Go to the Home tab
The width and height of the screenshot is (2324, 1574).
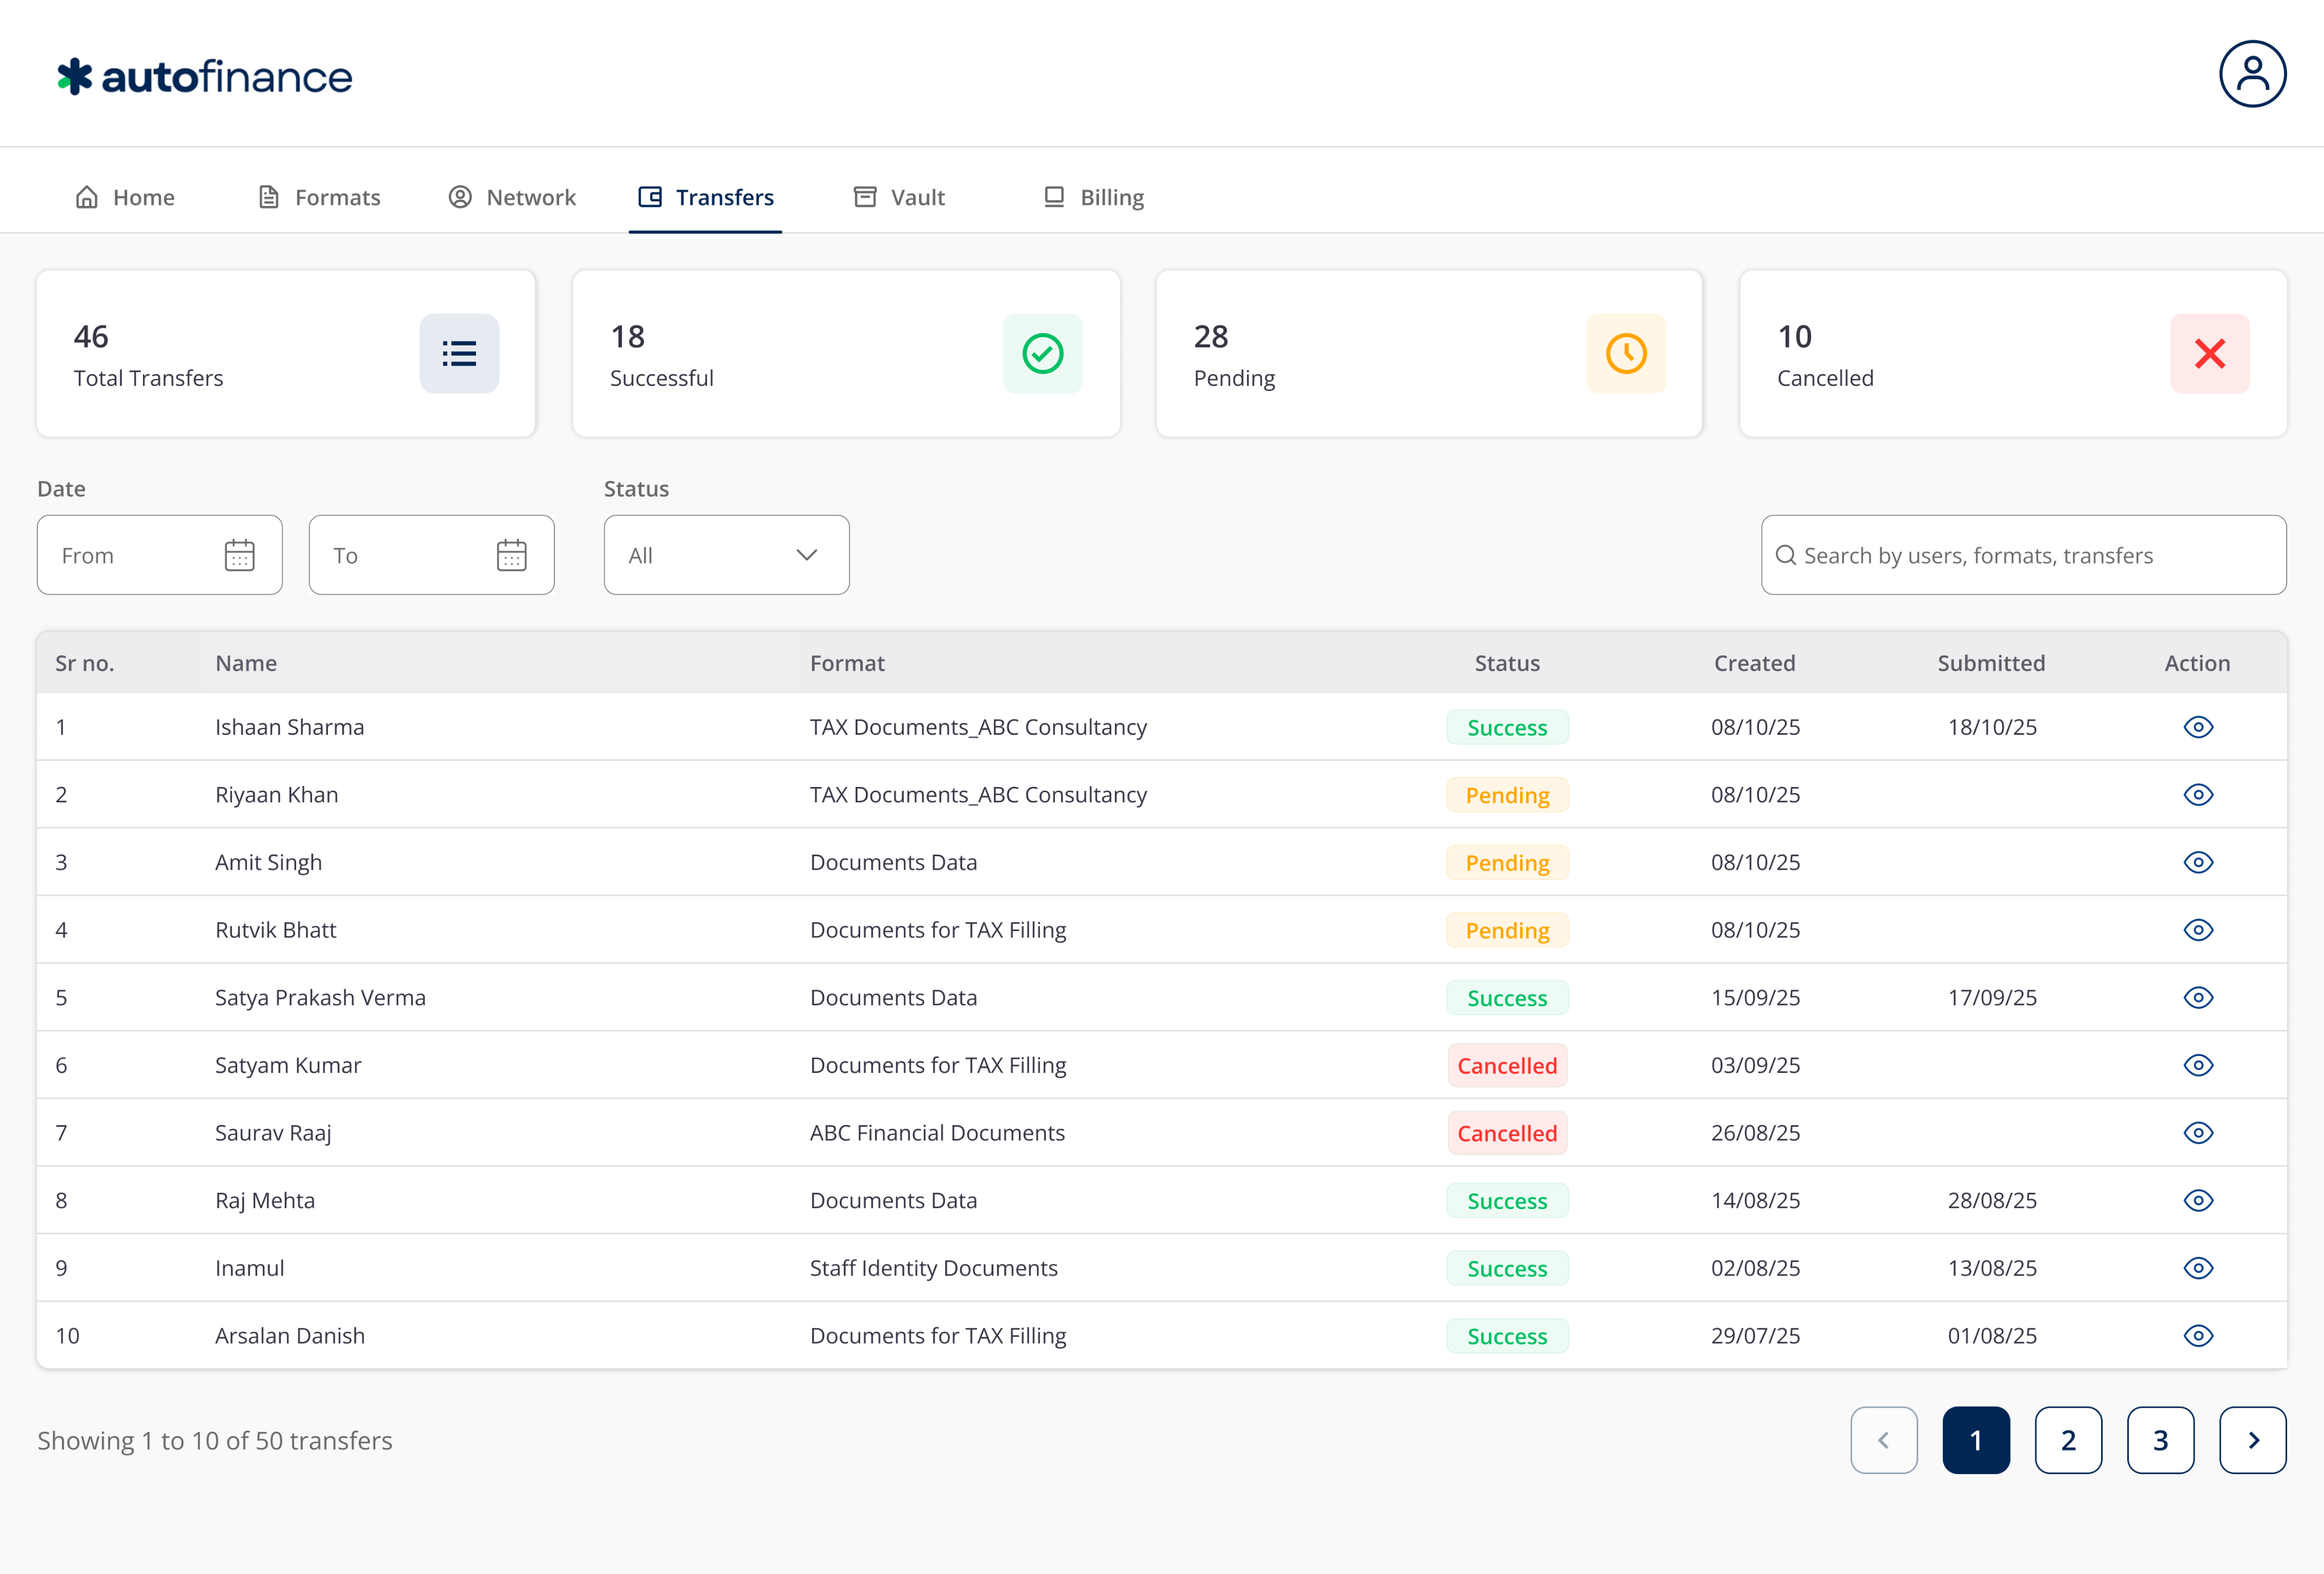click(125, 197)
